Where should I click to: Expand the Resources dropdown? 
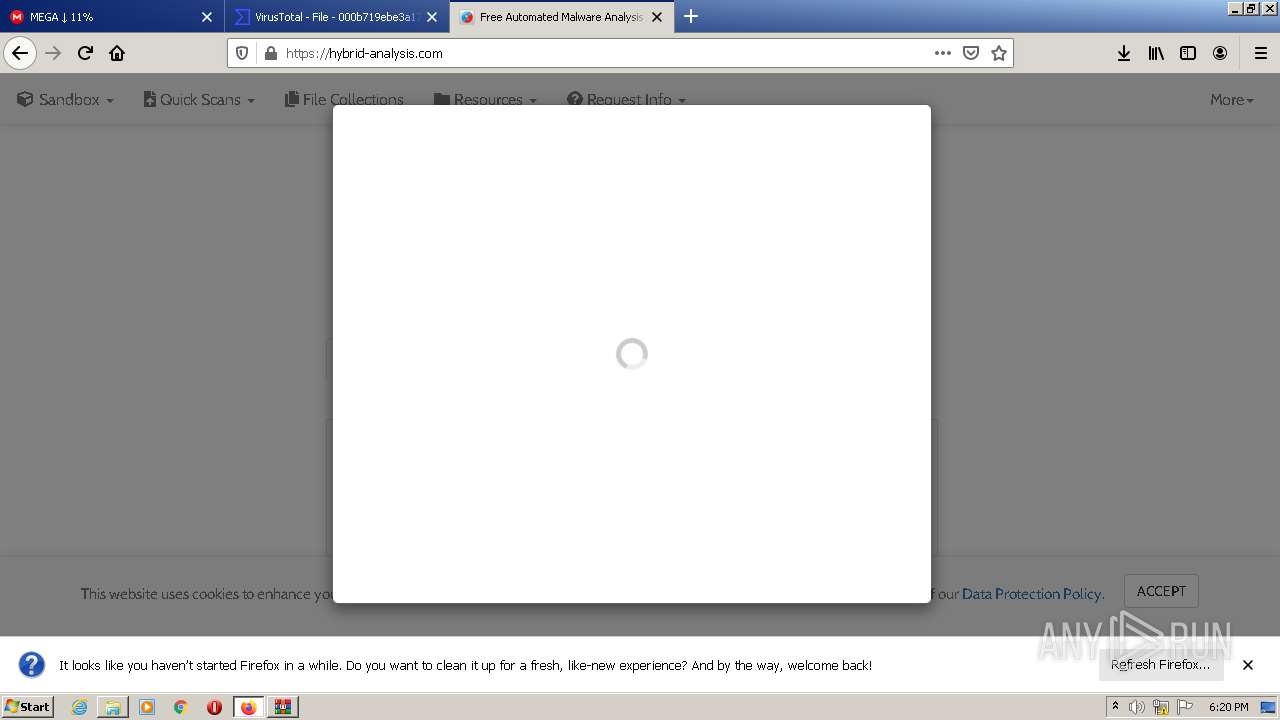click(485, 100)
